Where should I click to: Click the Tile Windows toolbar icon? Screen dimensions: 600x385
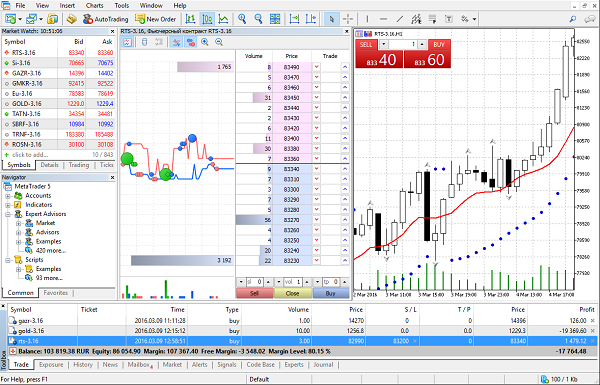[x=275, y=19]
